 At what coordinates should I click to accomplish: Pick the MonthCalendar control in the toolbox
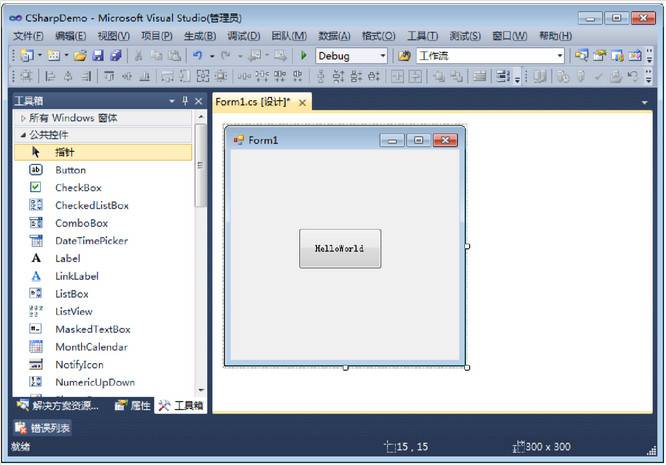tap(103, 347)
